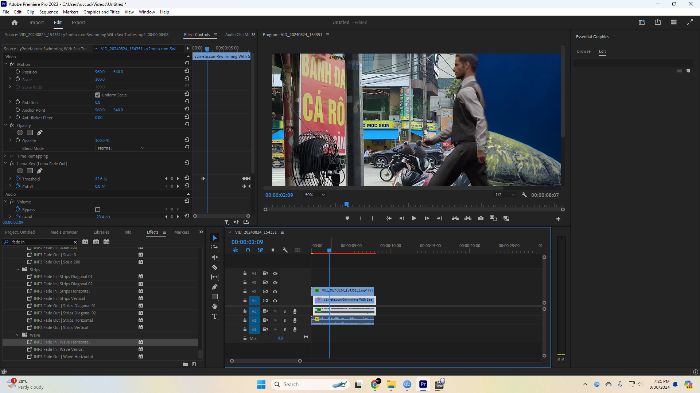Image resolution: width=700 pixels, height=393 pixels.
Task: Switch to the Effects panel tab
Action: click(152, 232)
